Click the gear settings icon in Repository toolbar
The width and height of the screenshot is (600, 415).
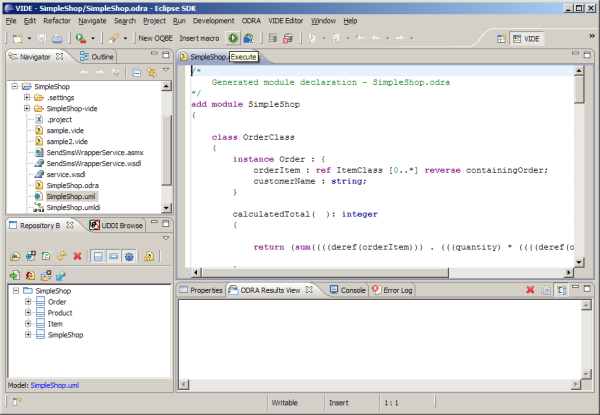(129, 256)
